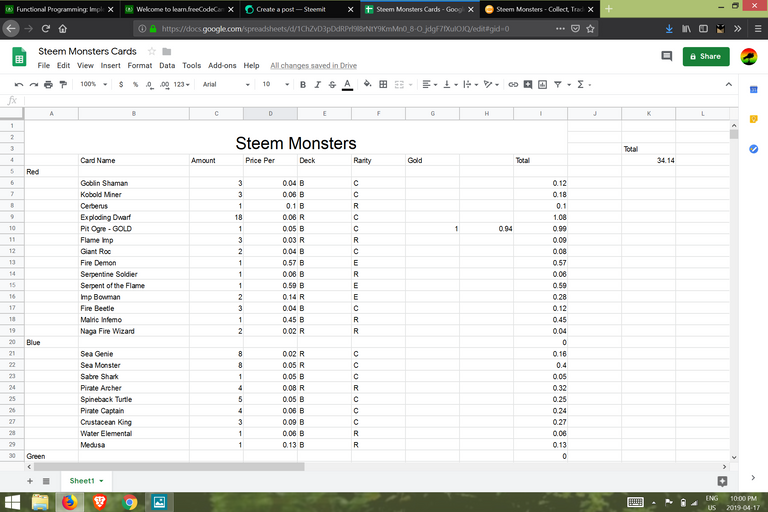Open the Arial font dropdown
The height and width of the screenshot is (512, 768).
tap(226, 85)
